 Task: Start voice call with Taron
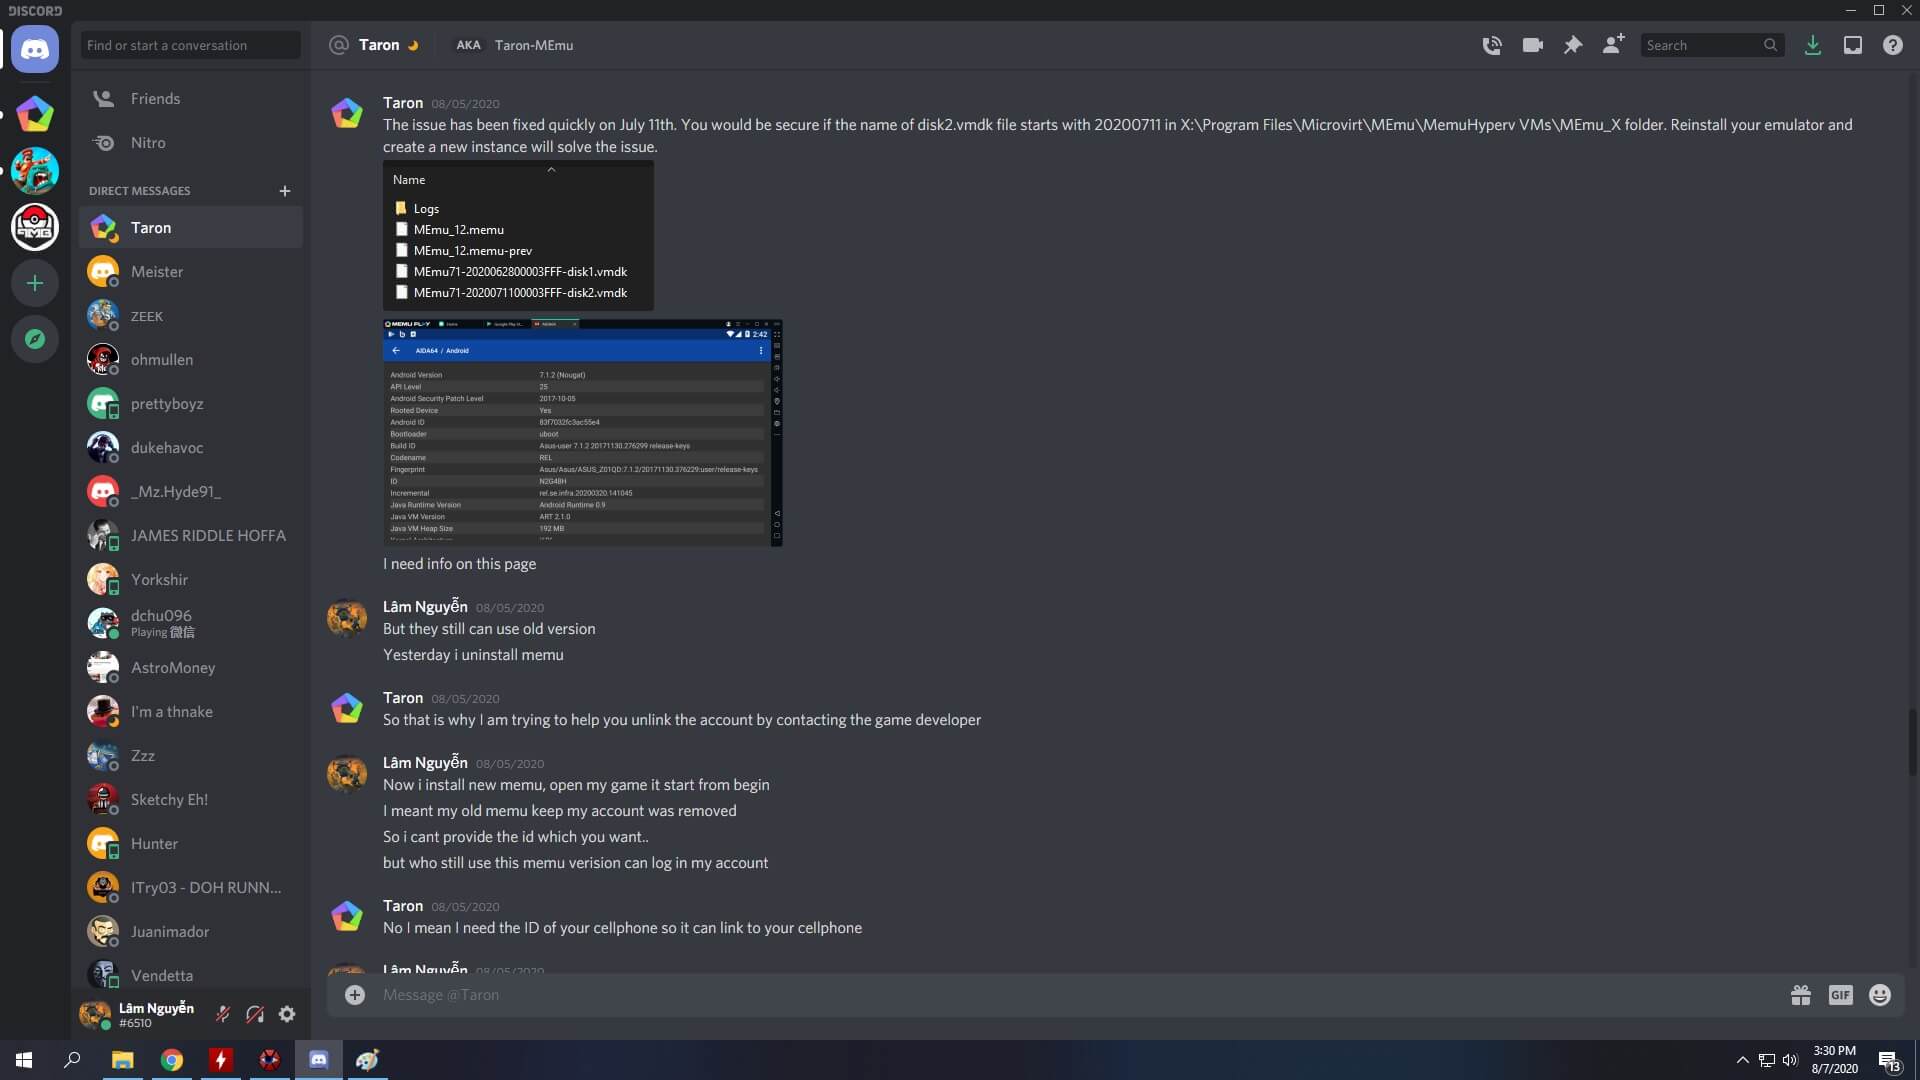1492,45
